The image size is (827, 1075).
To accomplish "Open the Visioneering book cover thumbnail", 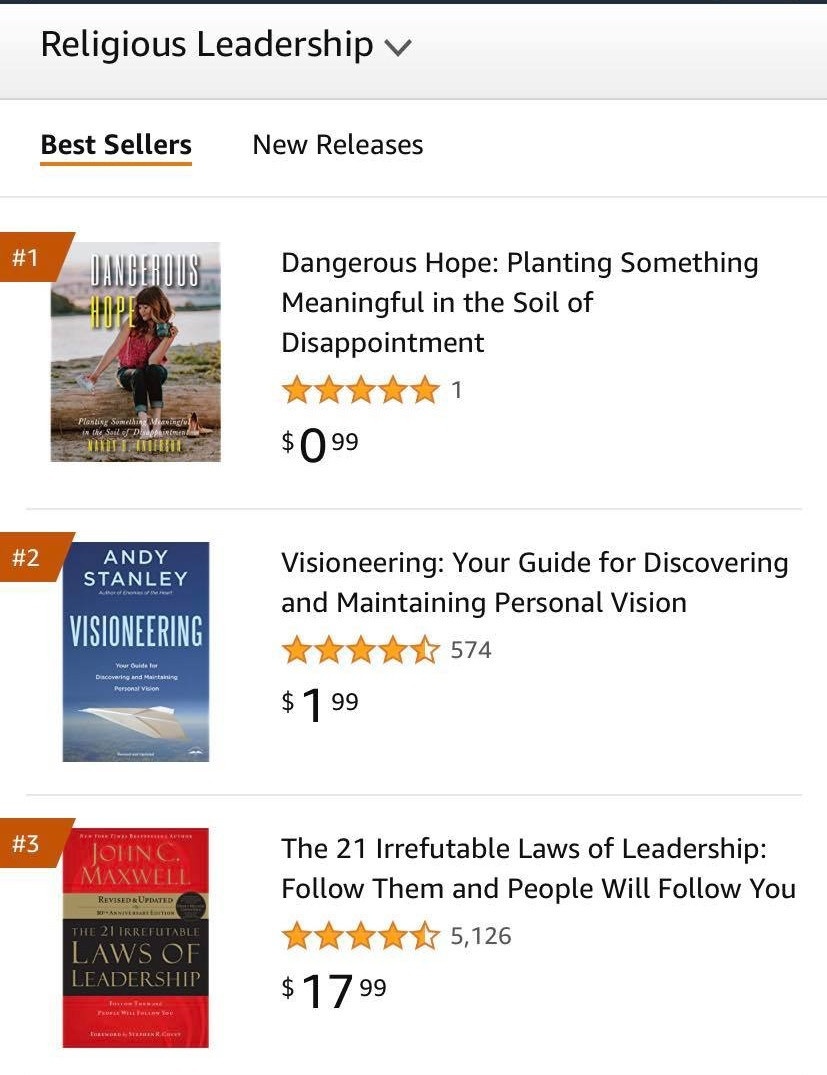I will 135,651.
